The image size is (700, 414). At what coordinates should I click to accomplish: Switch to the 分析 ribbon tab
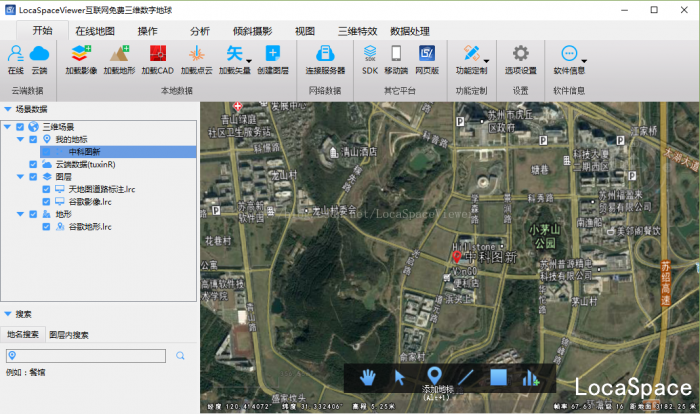pyautogui.click(x=200, y=31)
